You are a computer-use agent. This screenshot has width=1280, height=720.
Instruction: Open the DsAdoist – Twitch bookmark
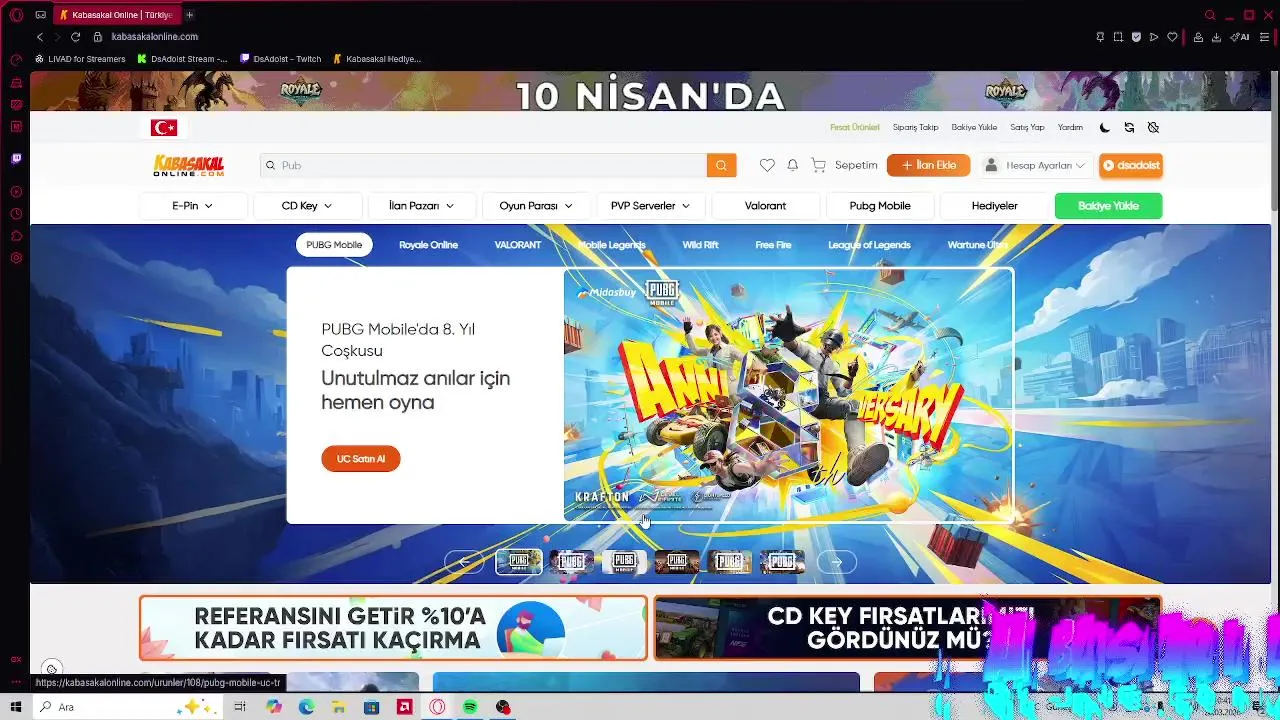280,59
